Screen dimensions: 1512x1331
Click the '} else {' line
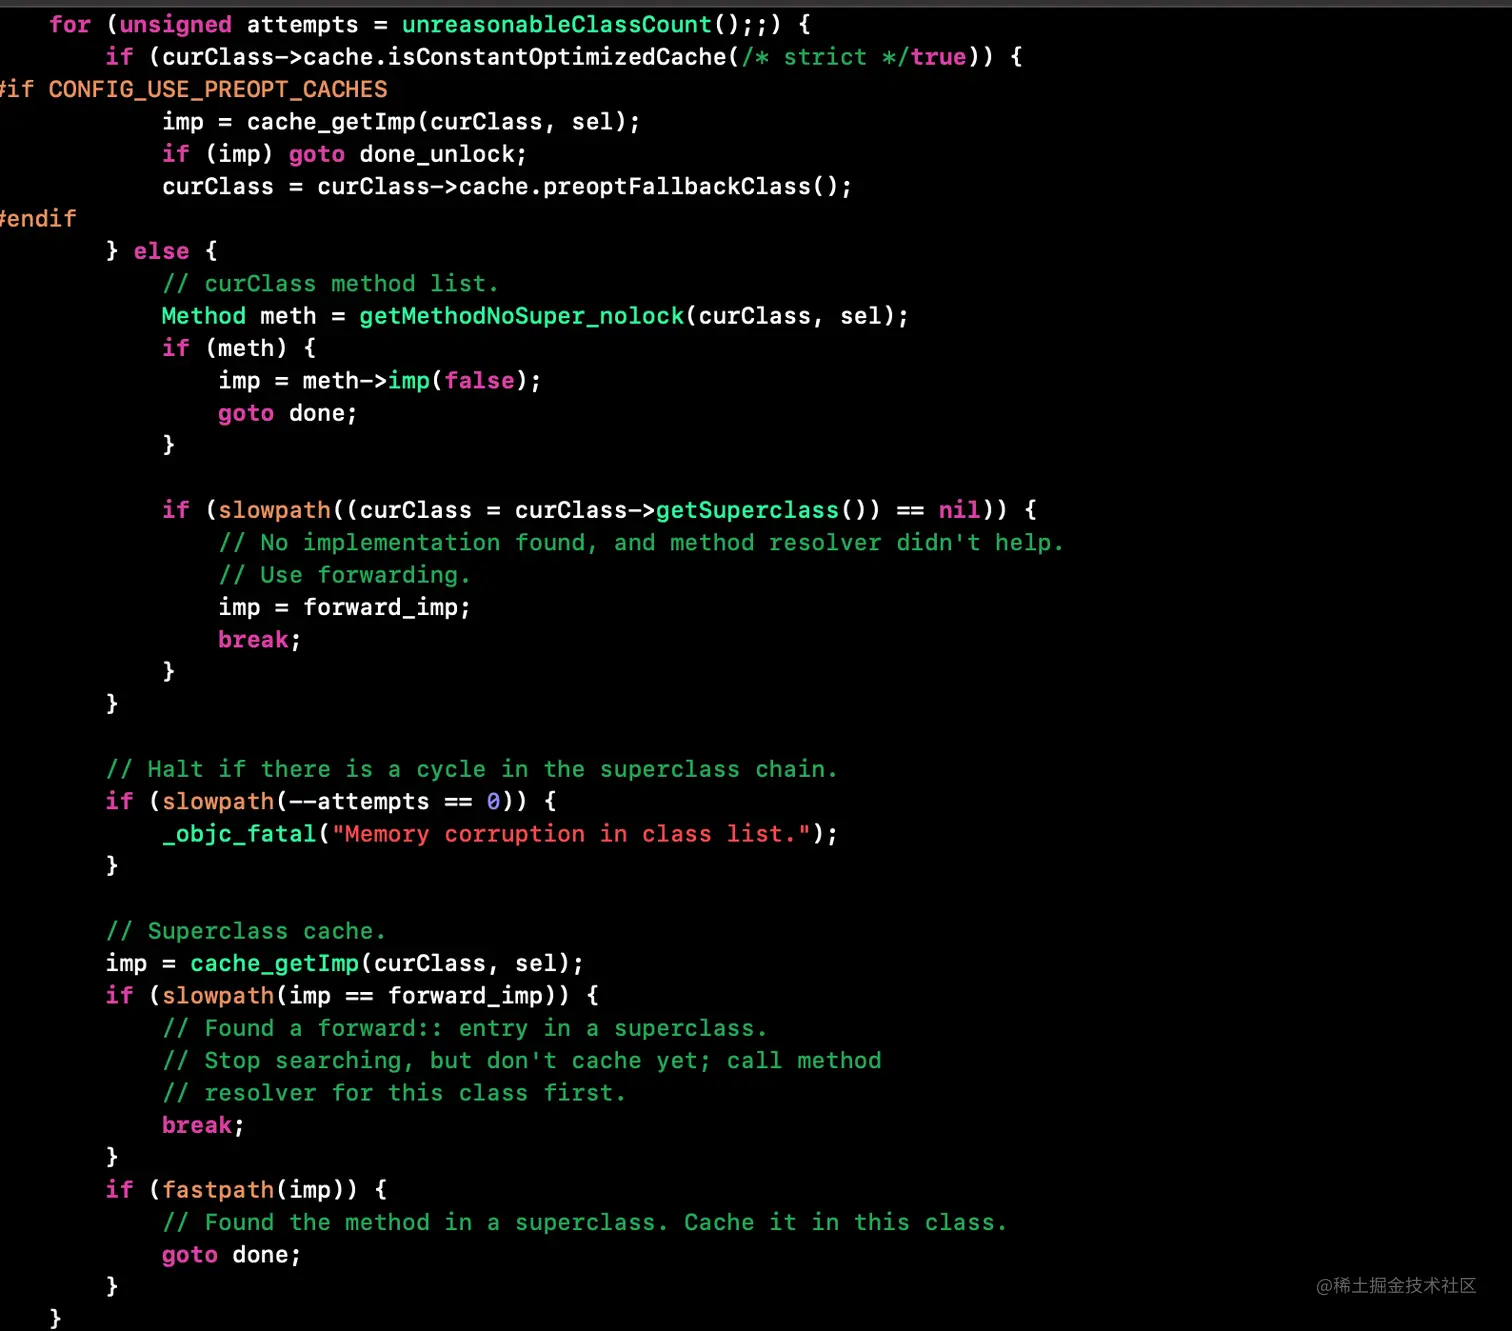tap(162, 251)
